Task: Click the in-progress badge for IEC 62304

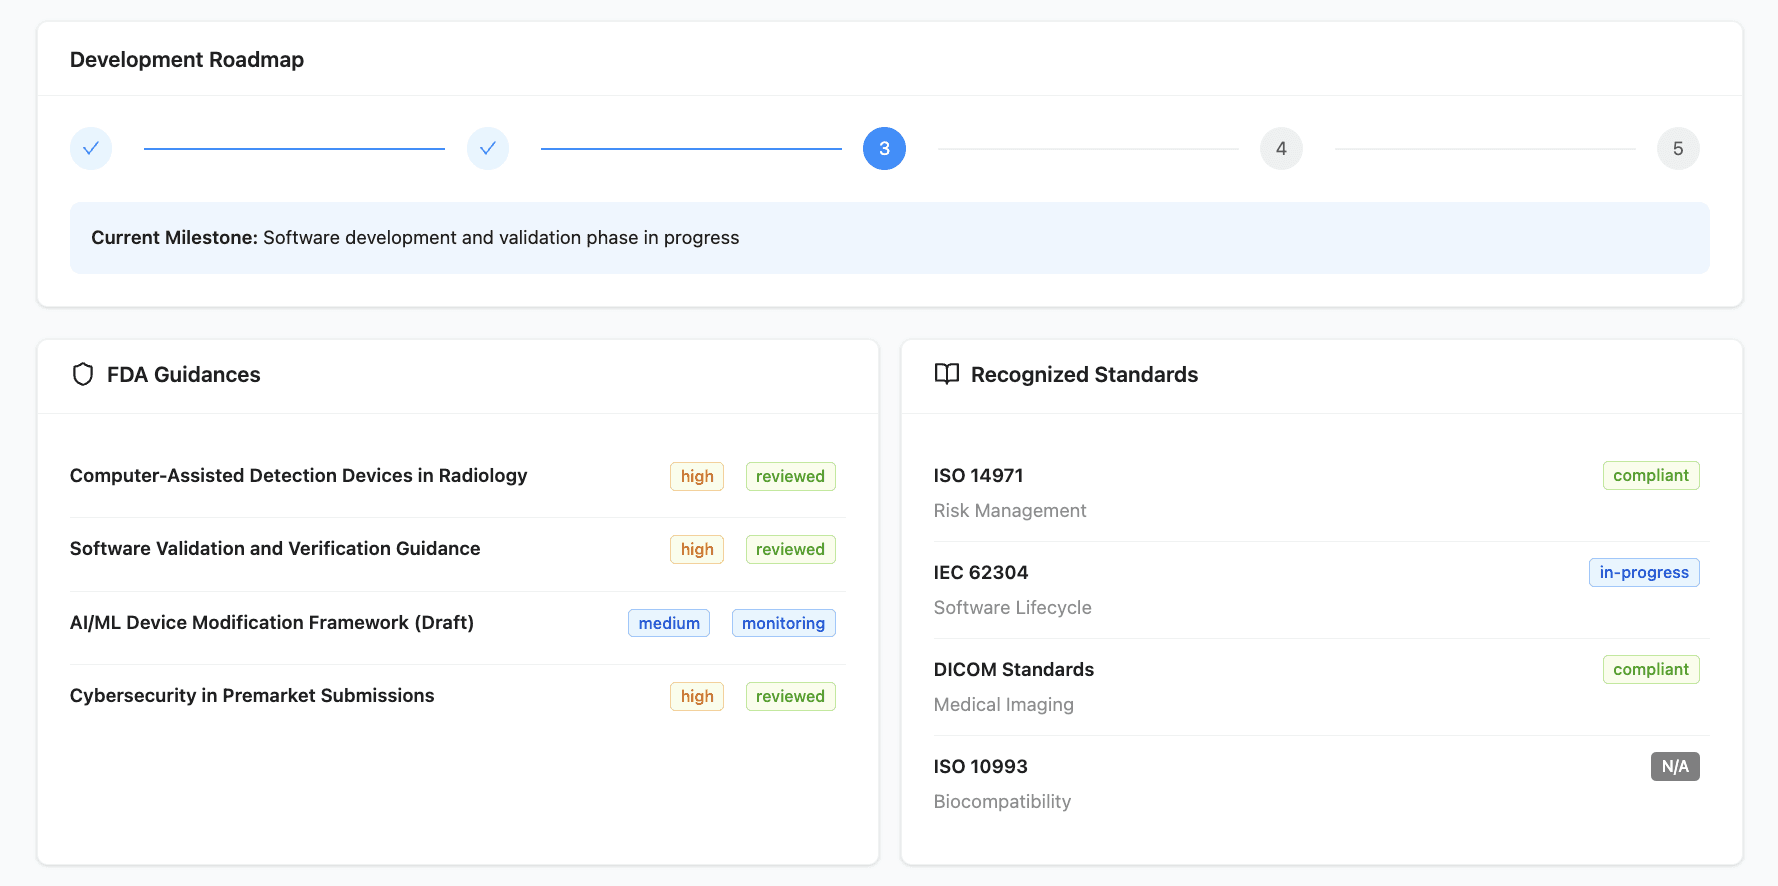Action: 1644,573
